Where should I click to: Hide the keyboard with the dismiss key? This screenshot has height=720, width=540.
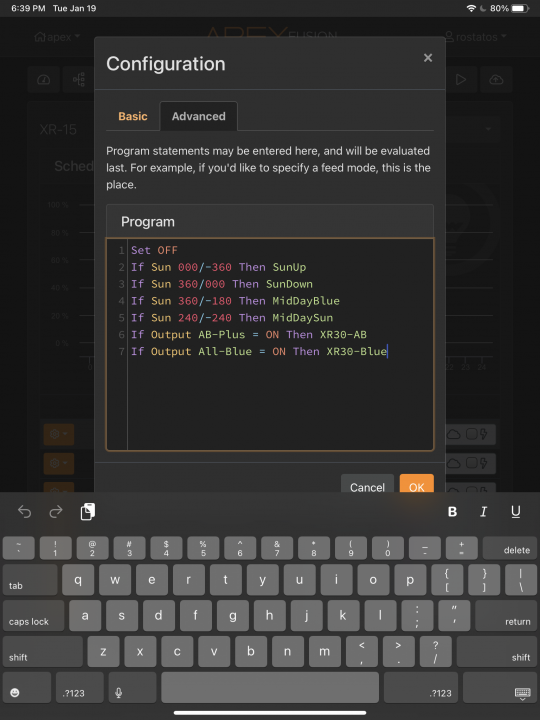coord(498,687)
